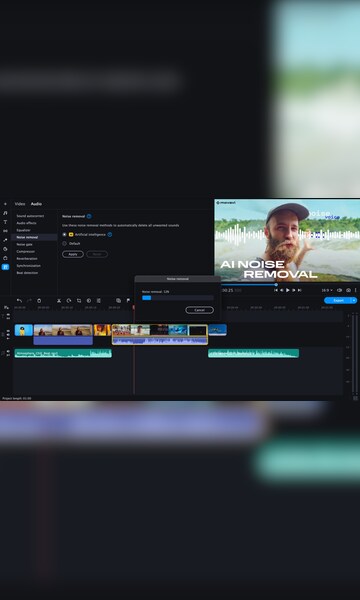Click the help icon next to Noise removal heading

[x=89, y=216]
